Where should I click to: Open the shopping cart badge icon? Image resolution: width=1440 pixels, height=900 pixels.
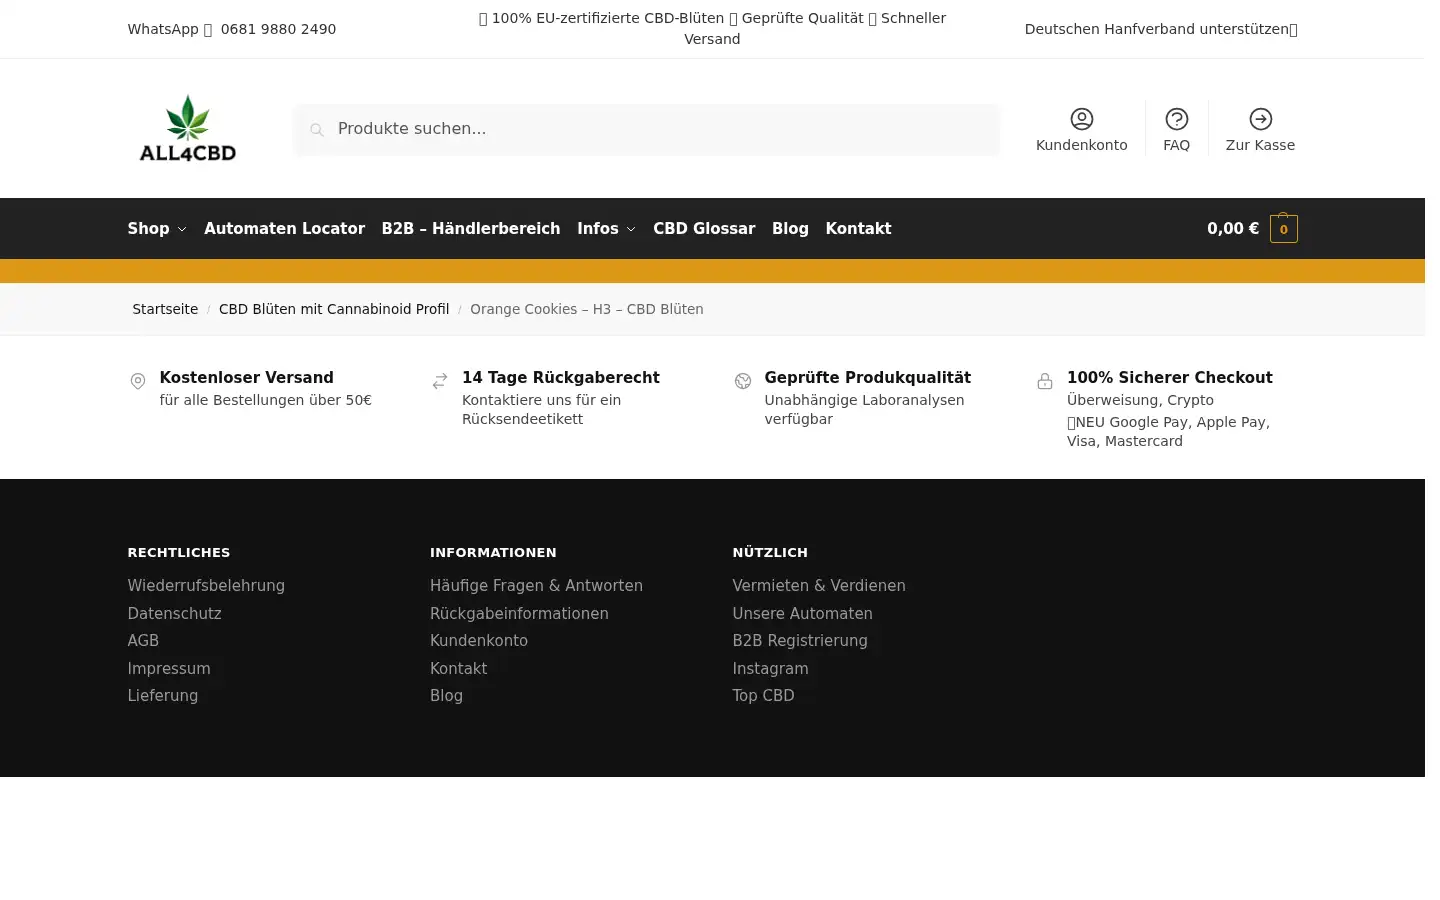point(1284,228)
